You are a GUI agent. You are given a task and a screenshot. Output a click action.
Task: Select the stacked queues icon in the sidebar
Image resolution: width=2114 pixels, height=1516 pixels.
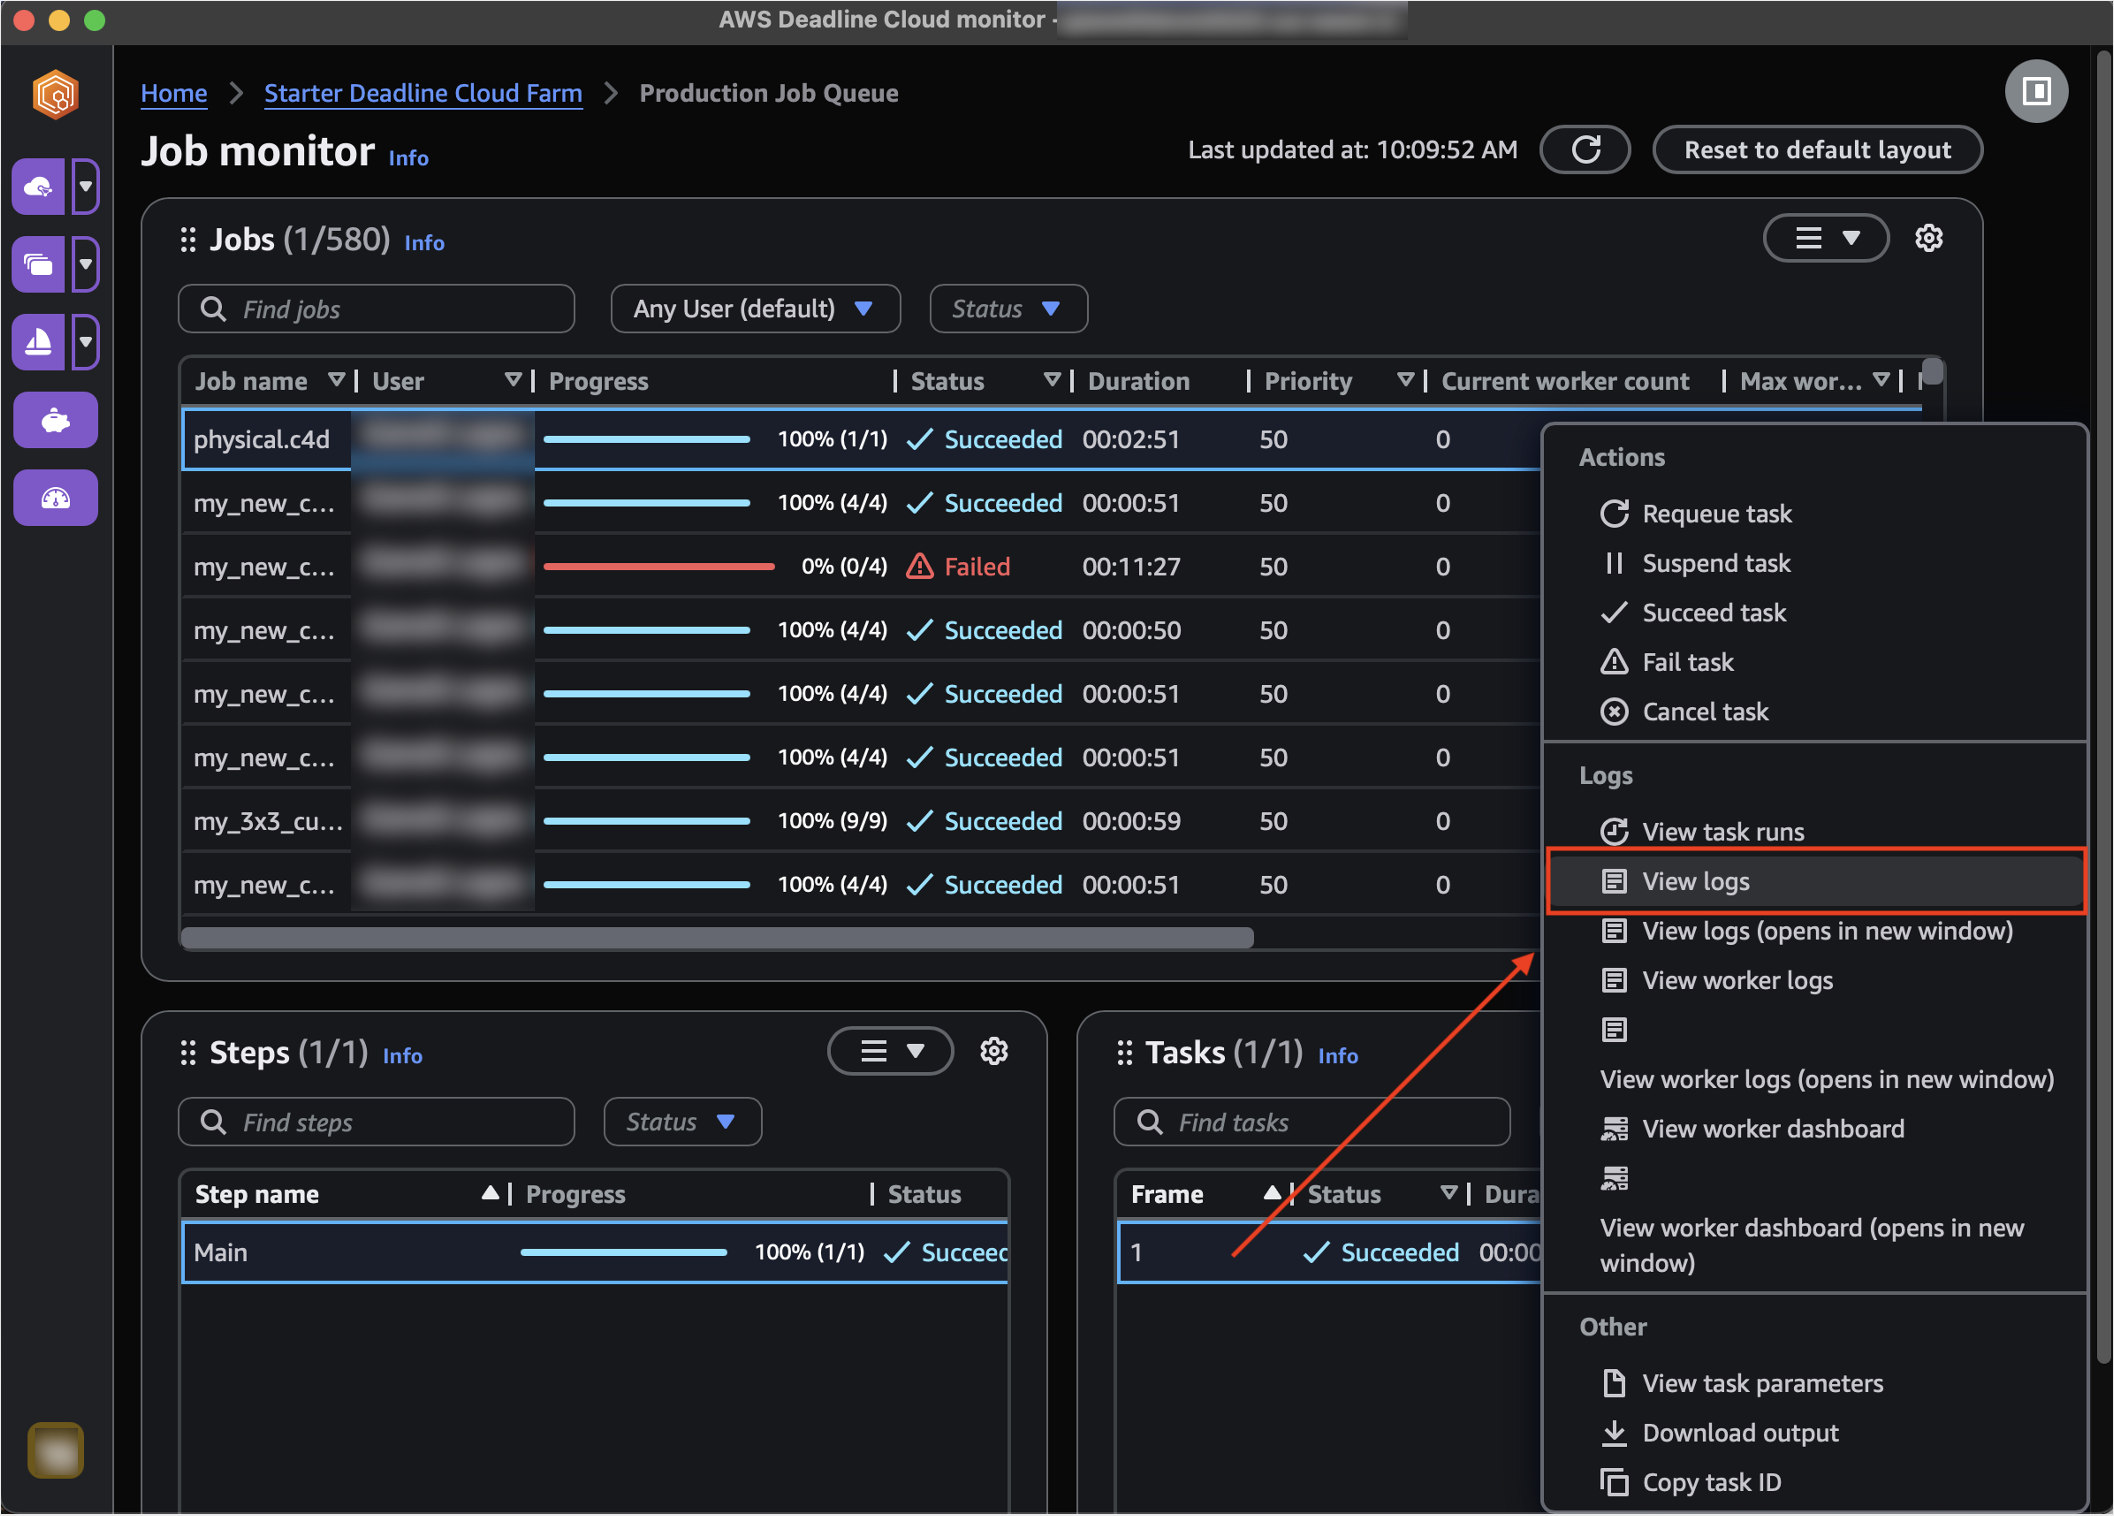tap(39, 264)
